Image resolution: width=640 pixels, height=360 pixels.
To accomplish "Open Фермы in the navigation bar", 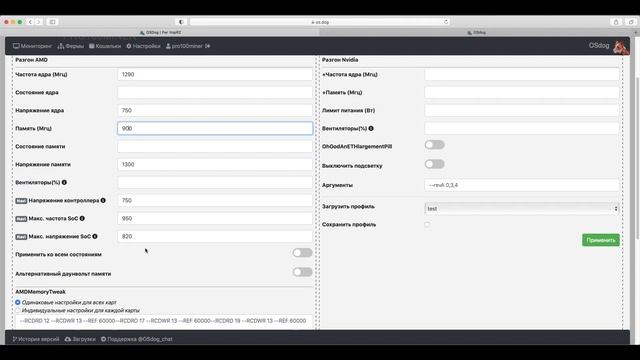I will point(71,46).
